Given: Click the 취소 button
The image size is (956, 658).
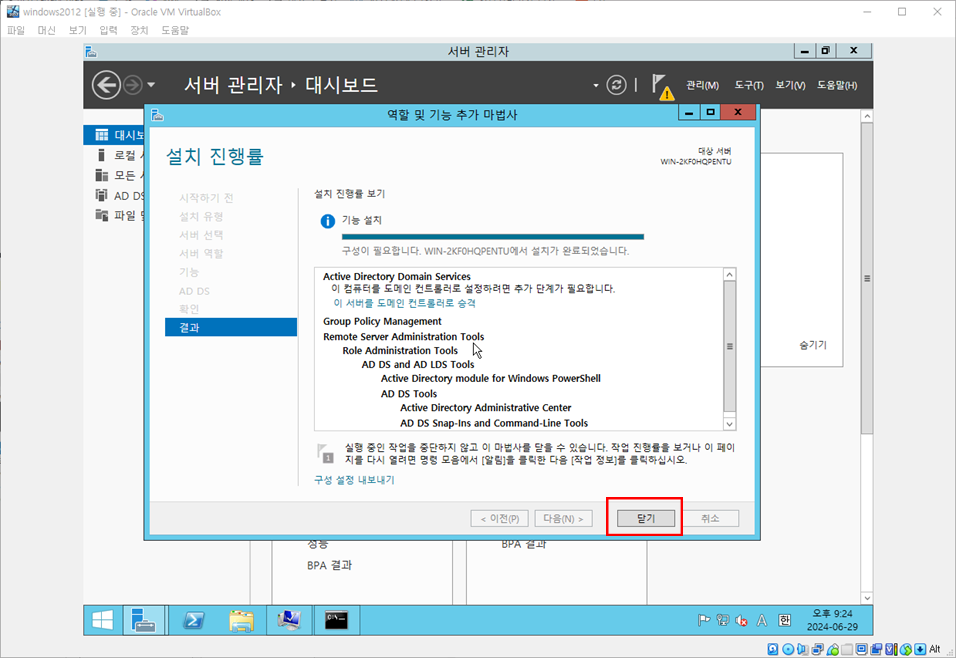Looking at the screenshot, I should pos(710,518).
